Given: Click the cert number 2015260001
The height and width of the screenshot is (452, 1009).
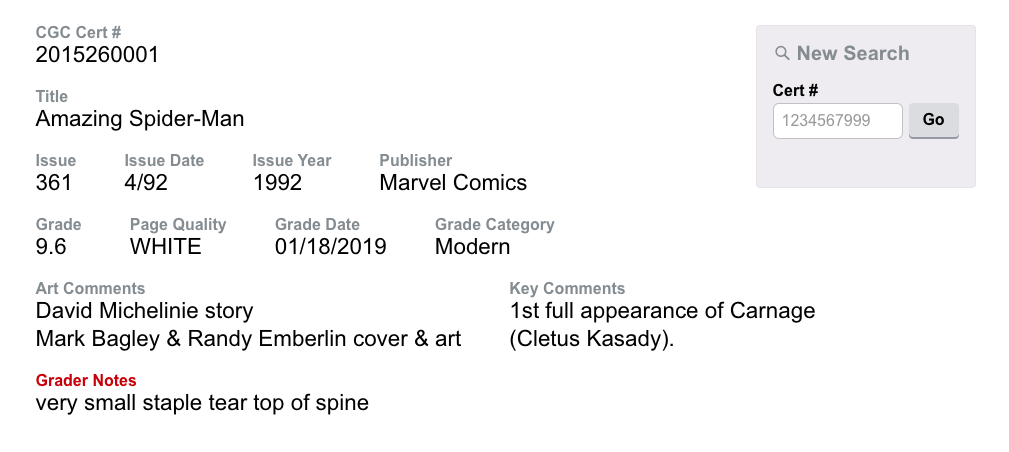Looking at the screenshot, I should pos(97,55).
